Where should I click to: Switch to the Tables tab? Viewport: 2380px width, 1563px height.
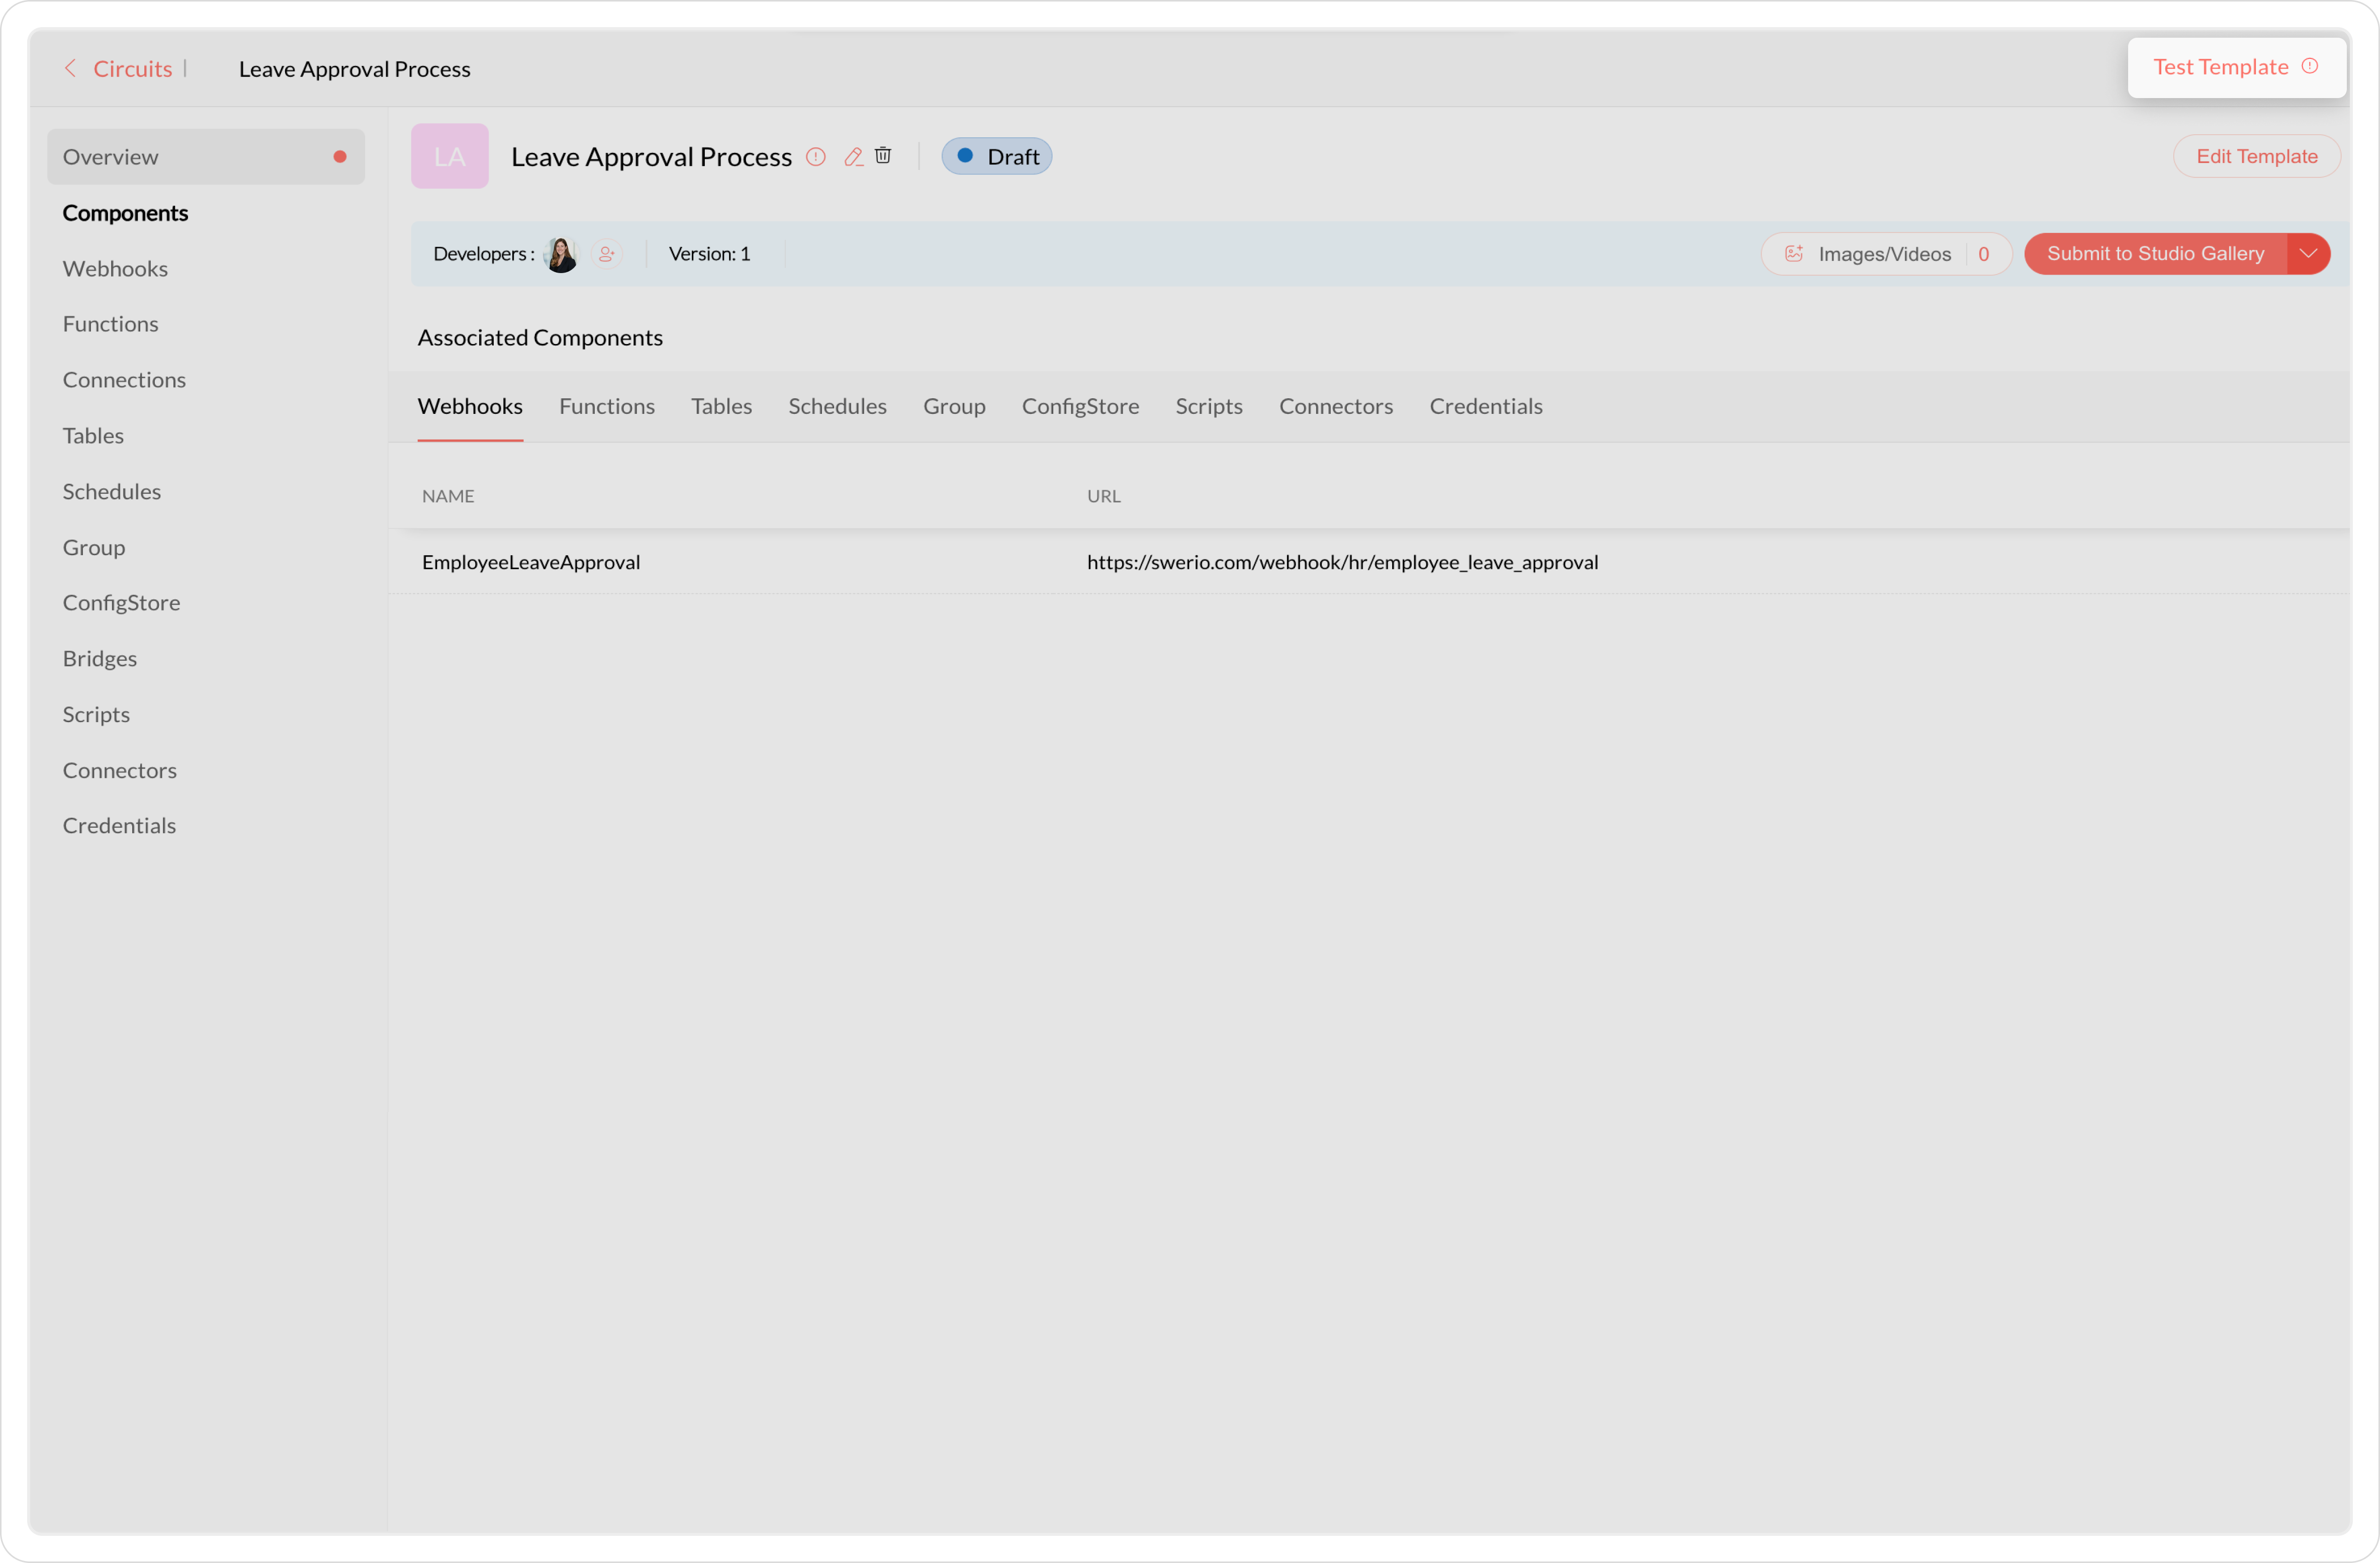point(722,406)
